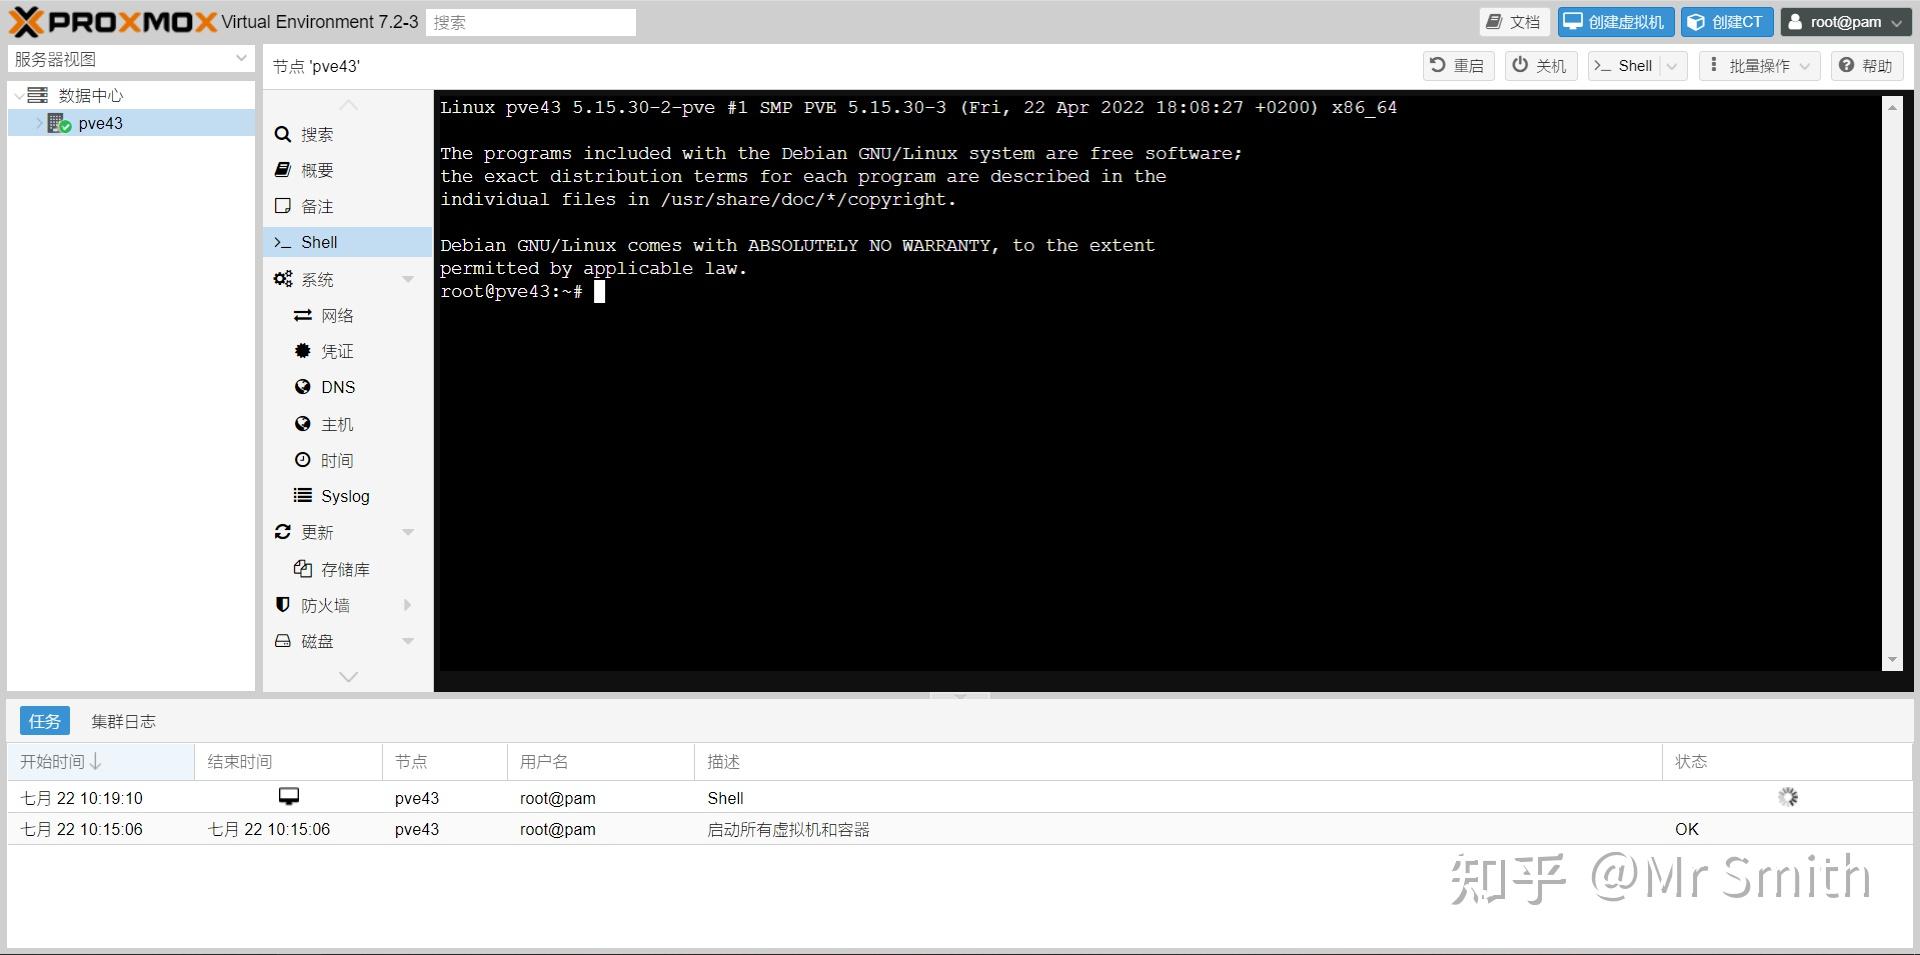Image resolution: width=1920 pixels, height=955 pixels.
Task: Open the 文档 documentation
Action: click(1513, 21)
